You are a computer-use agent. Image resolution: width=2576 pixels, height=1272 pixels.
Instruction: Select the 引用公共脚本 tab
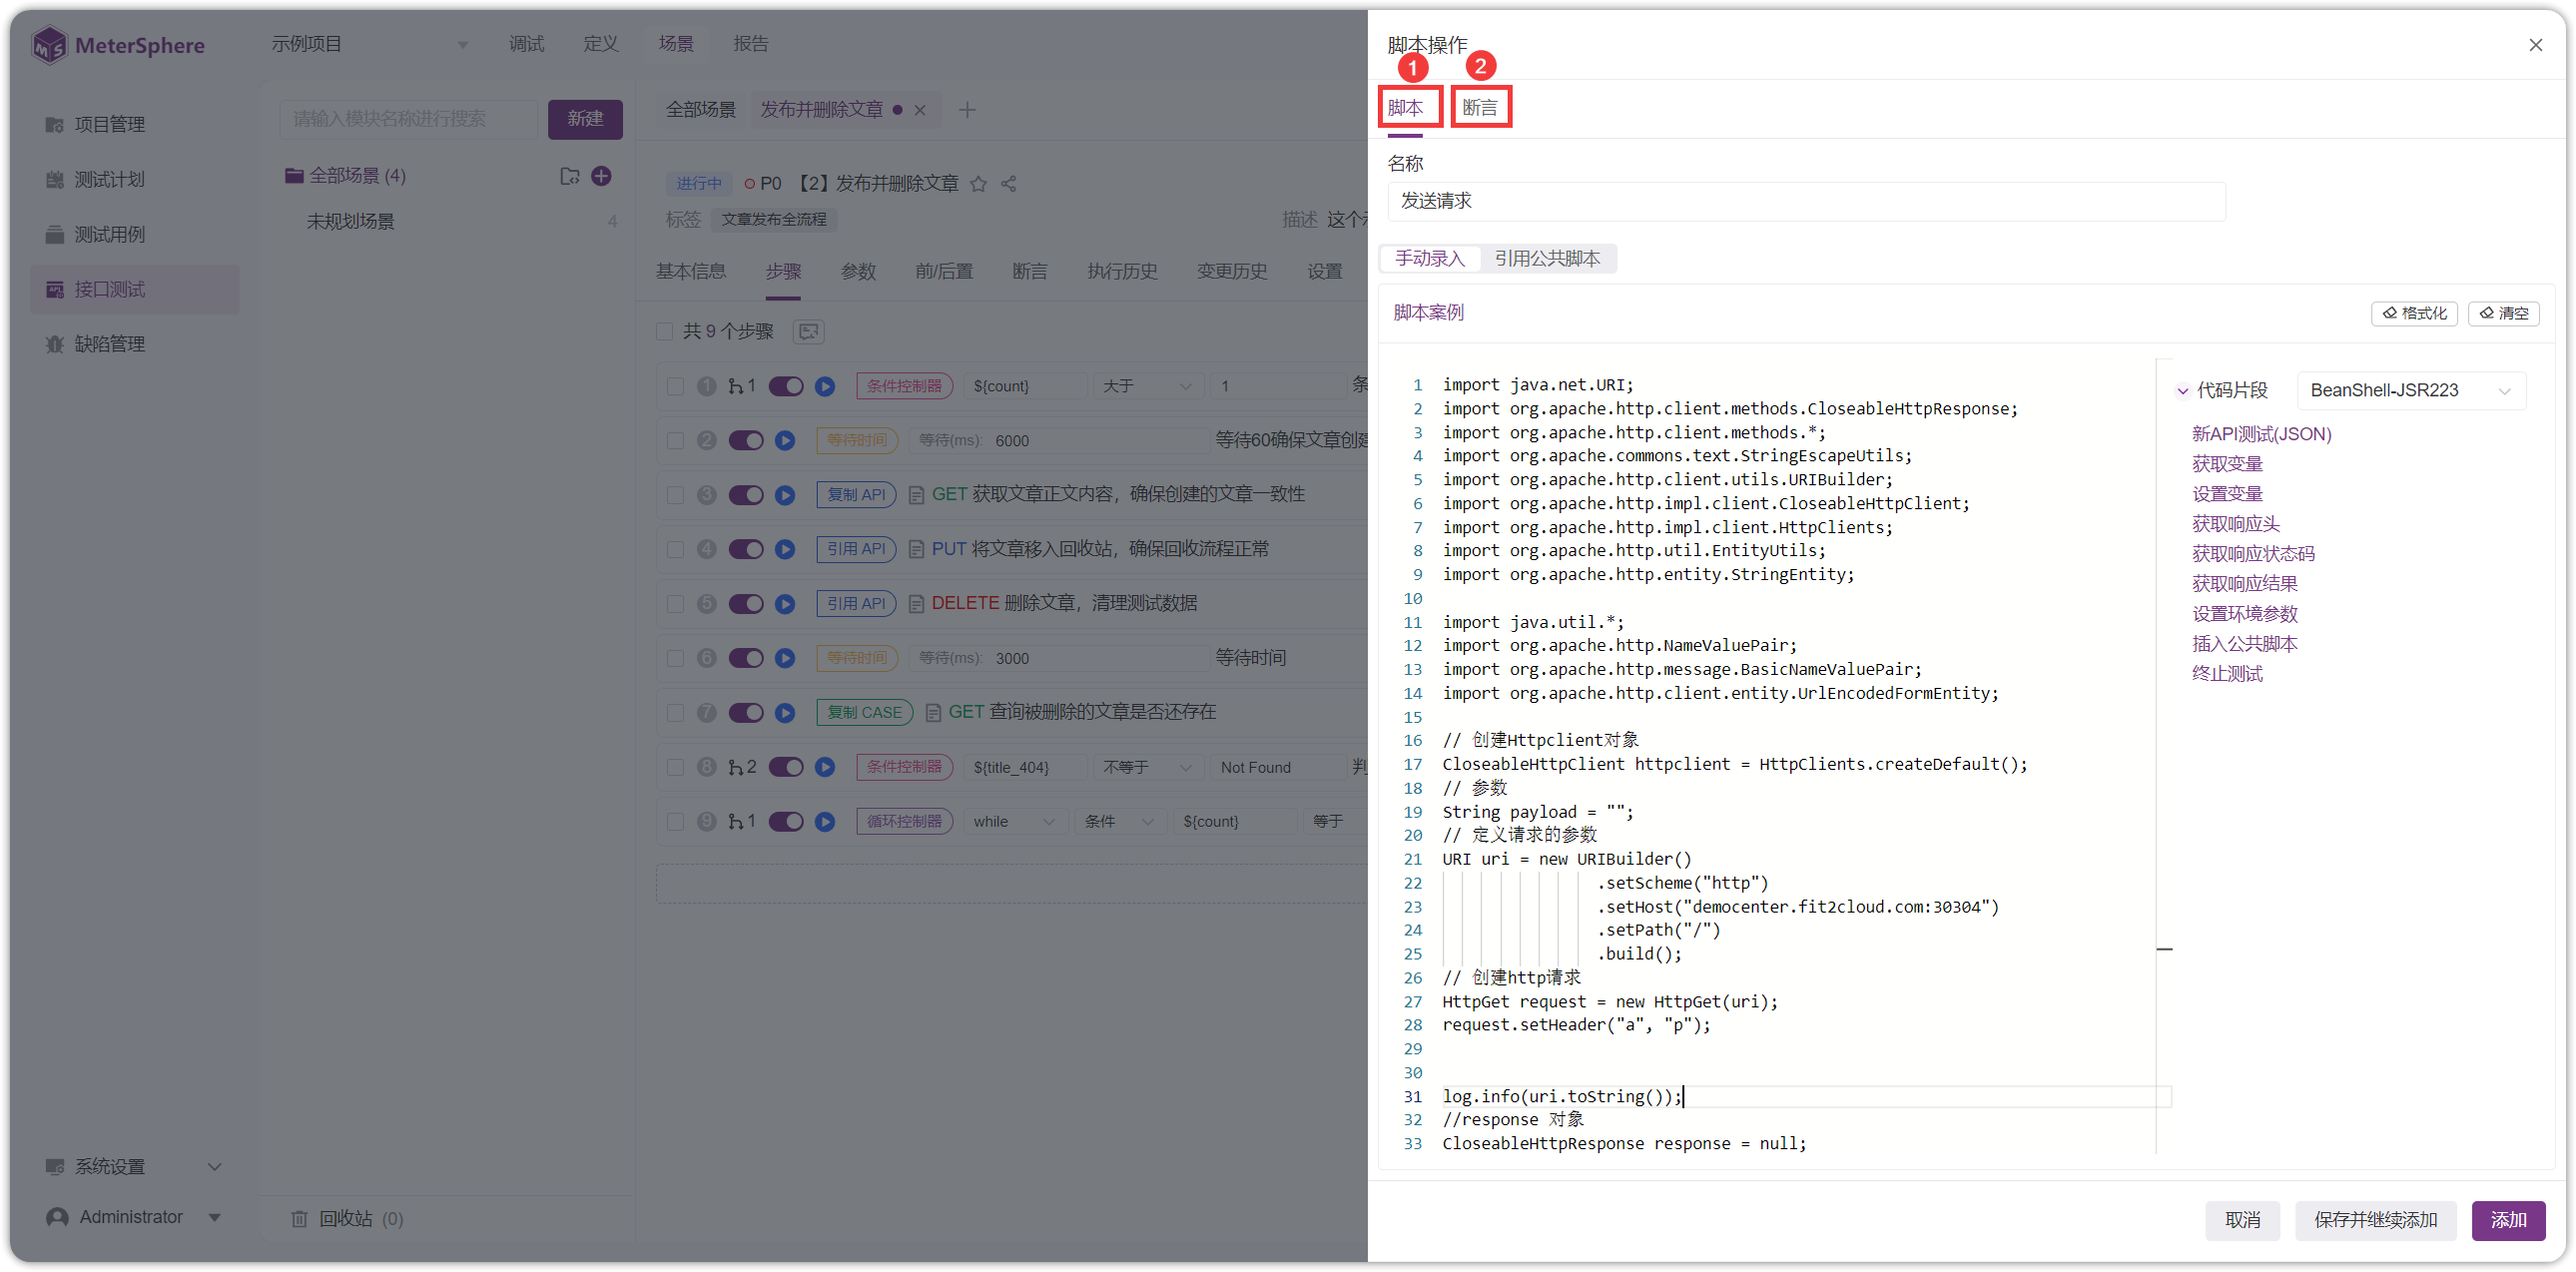1547,259
